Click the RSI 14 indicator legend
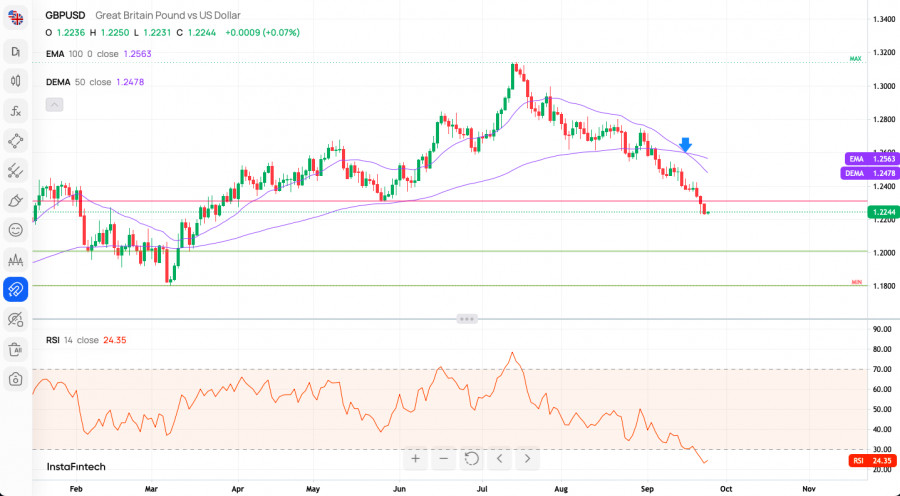The image size is (900, 496). tap(86, 340)
